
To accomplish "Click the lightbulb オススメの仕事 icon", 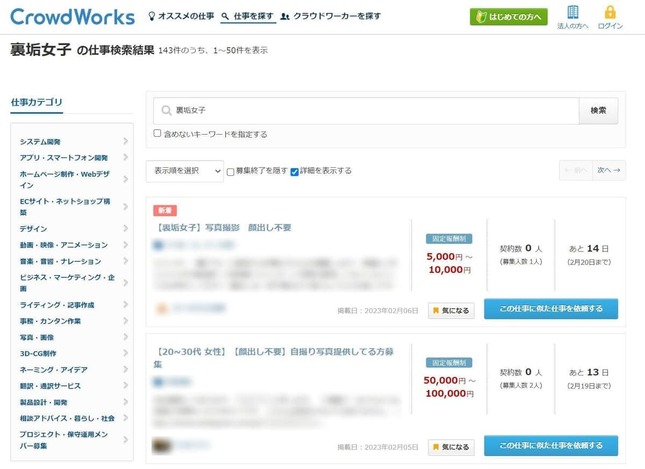I will [x=152, y=17].
